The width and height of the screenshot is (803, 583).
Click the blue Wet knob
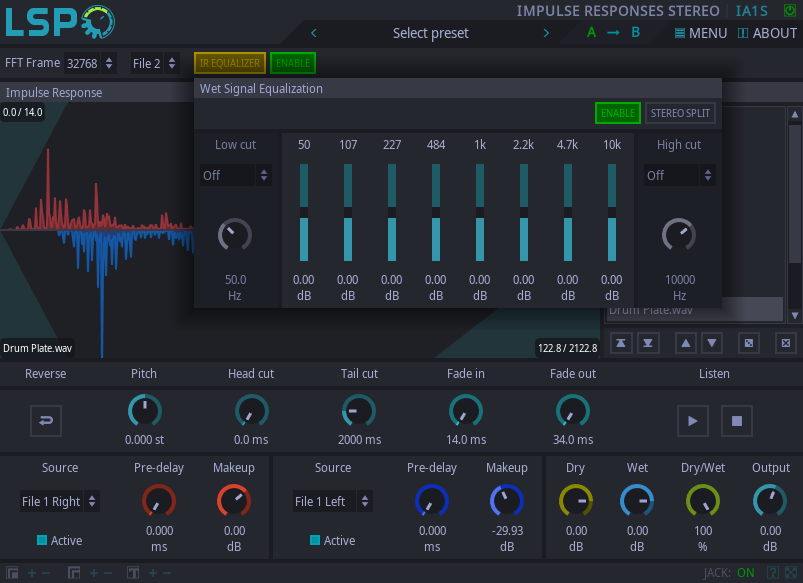(x=637, y=501)
